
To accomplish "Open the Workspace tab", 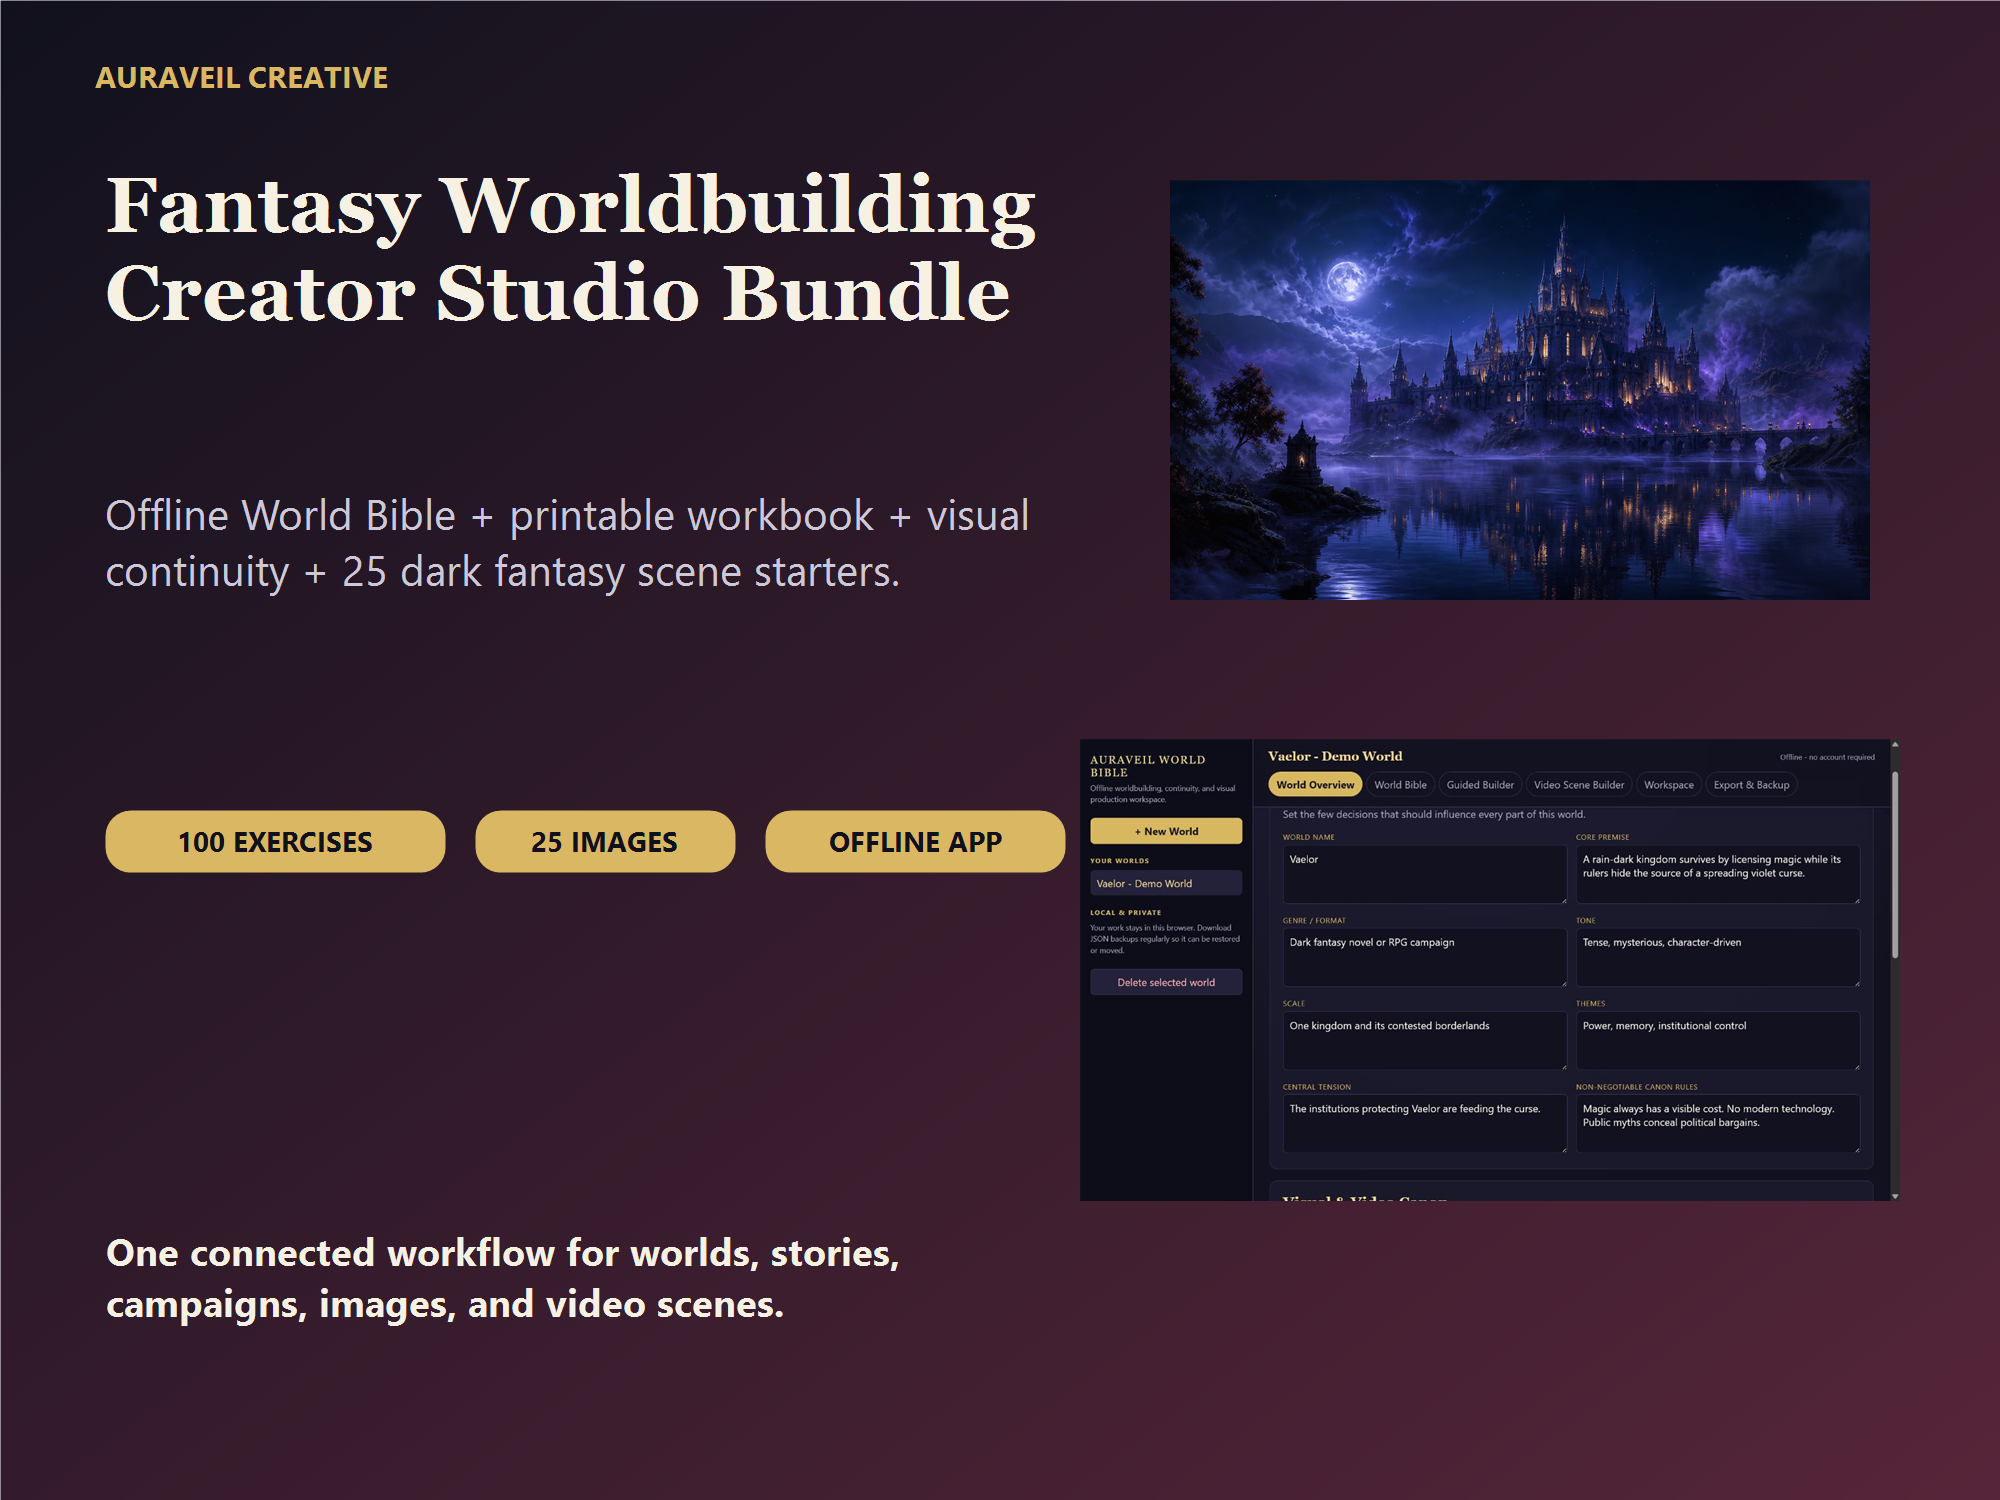I will pyautogui.click(x=1669, y=785).
